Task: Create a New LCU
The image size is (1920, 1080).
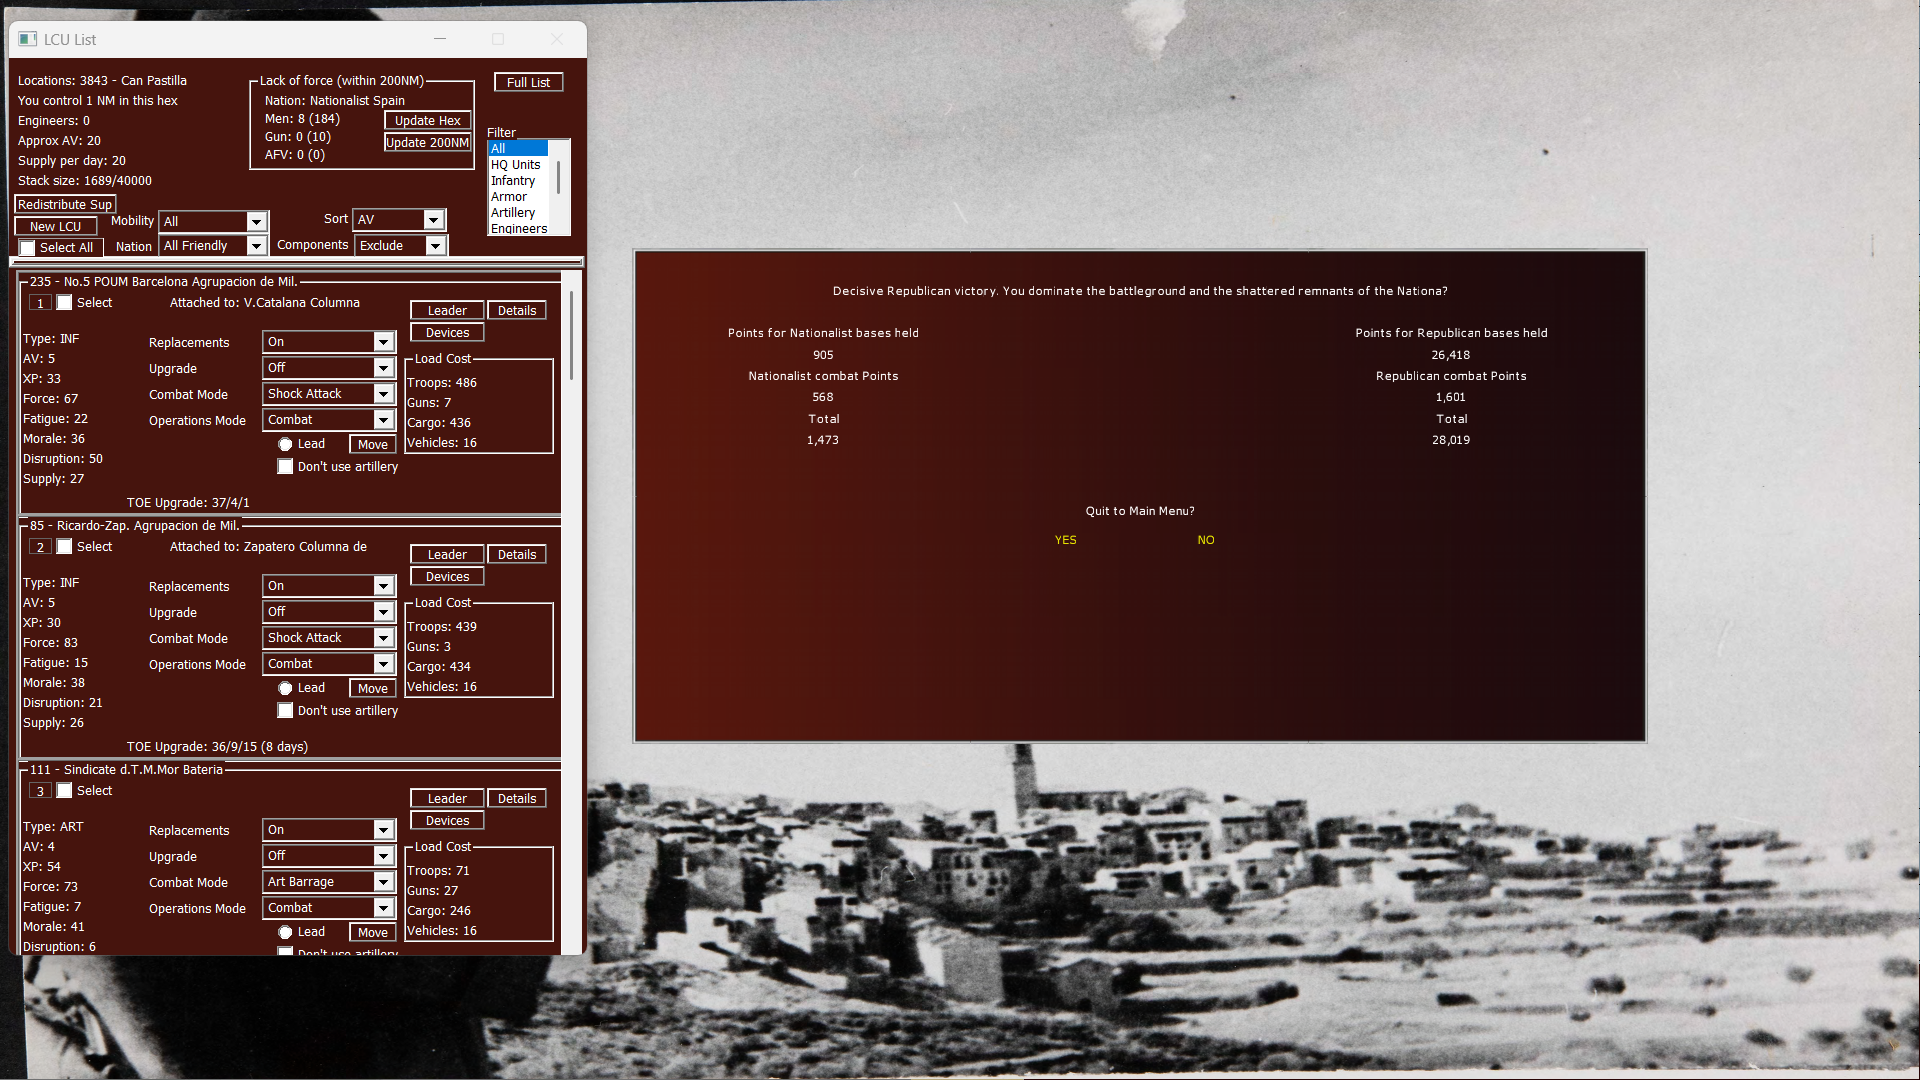Action: 55,226
